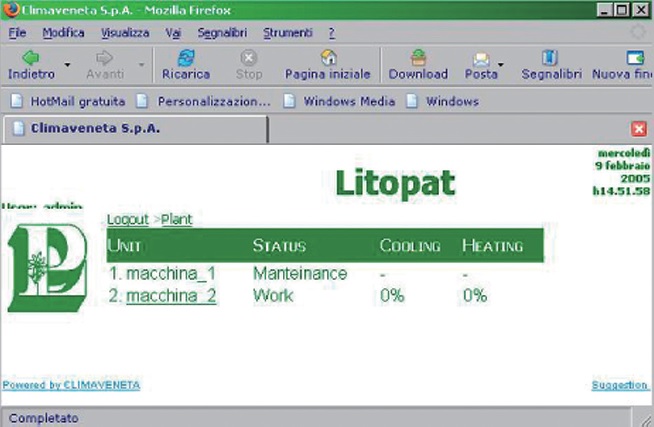654x427 pixels.
Task: Open the Modifica menu
Action: point(63,32)
